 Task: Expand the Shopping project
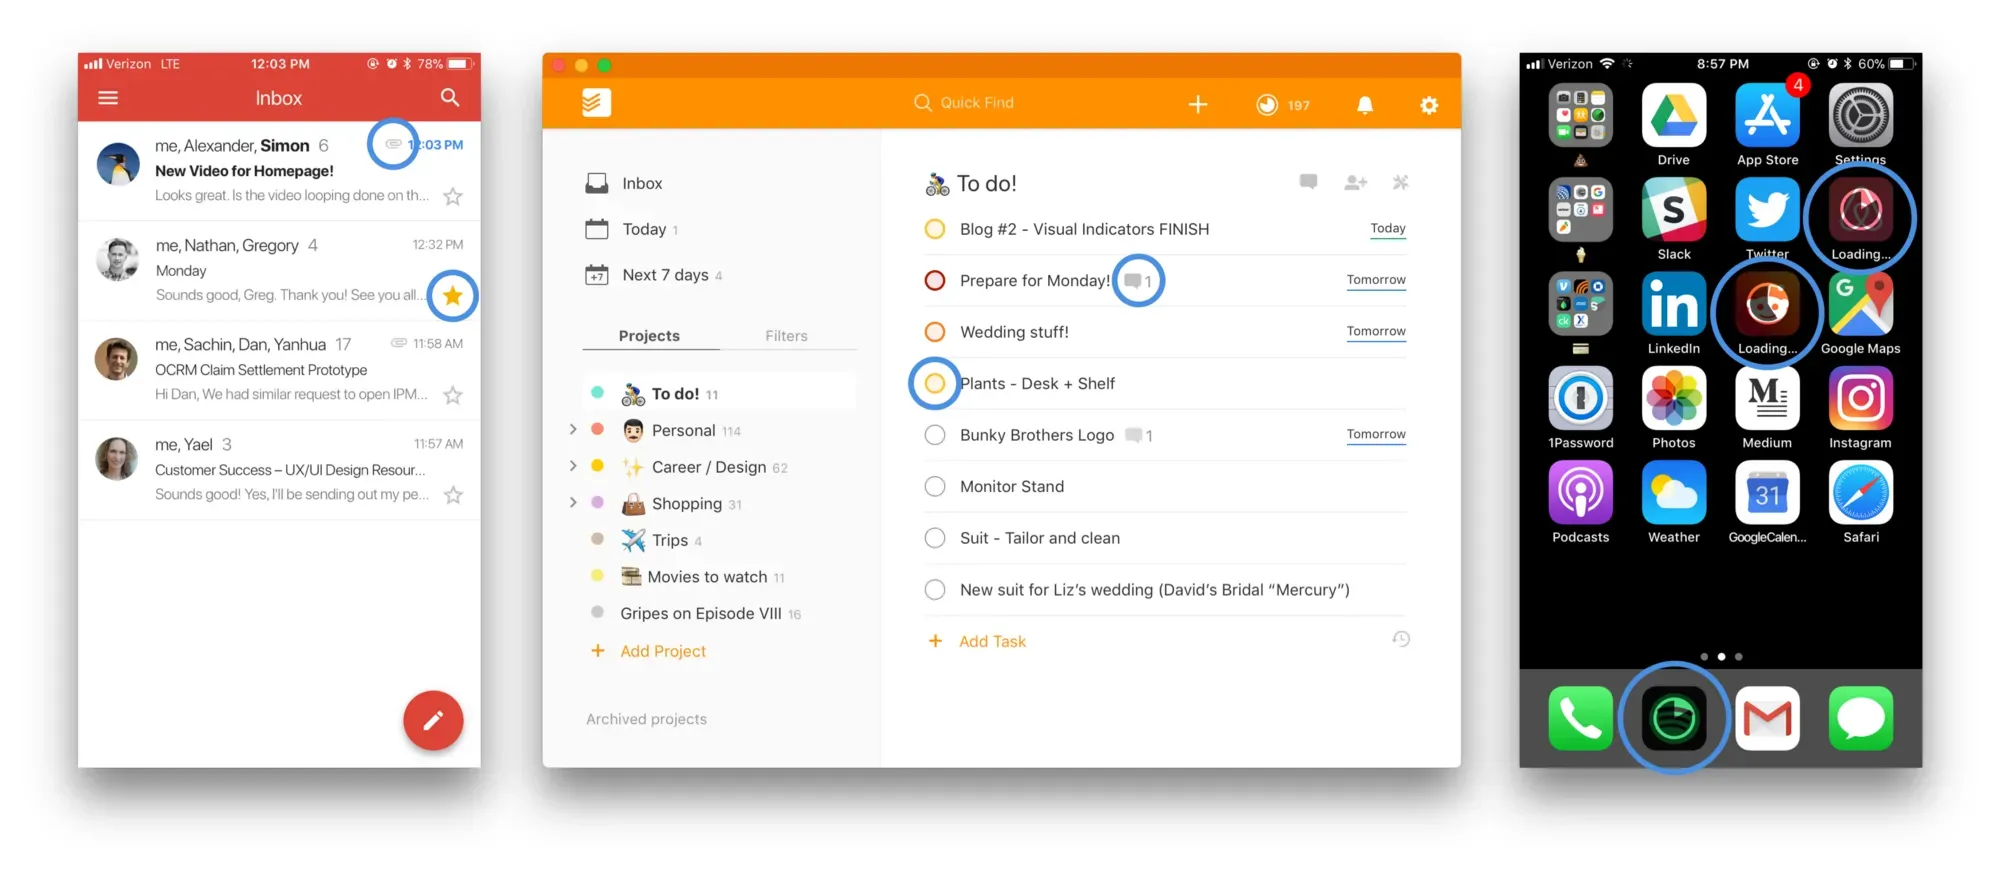pyautogui.click(x=573, y=502)
